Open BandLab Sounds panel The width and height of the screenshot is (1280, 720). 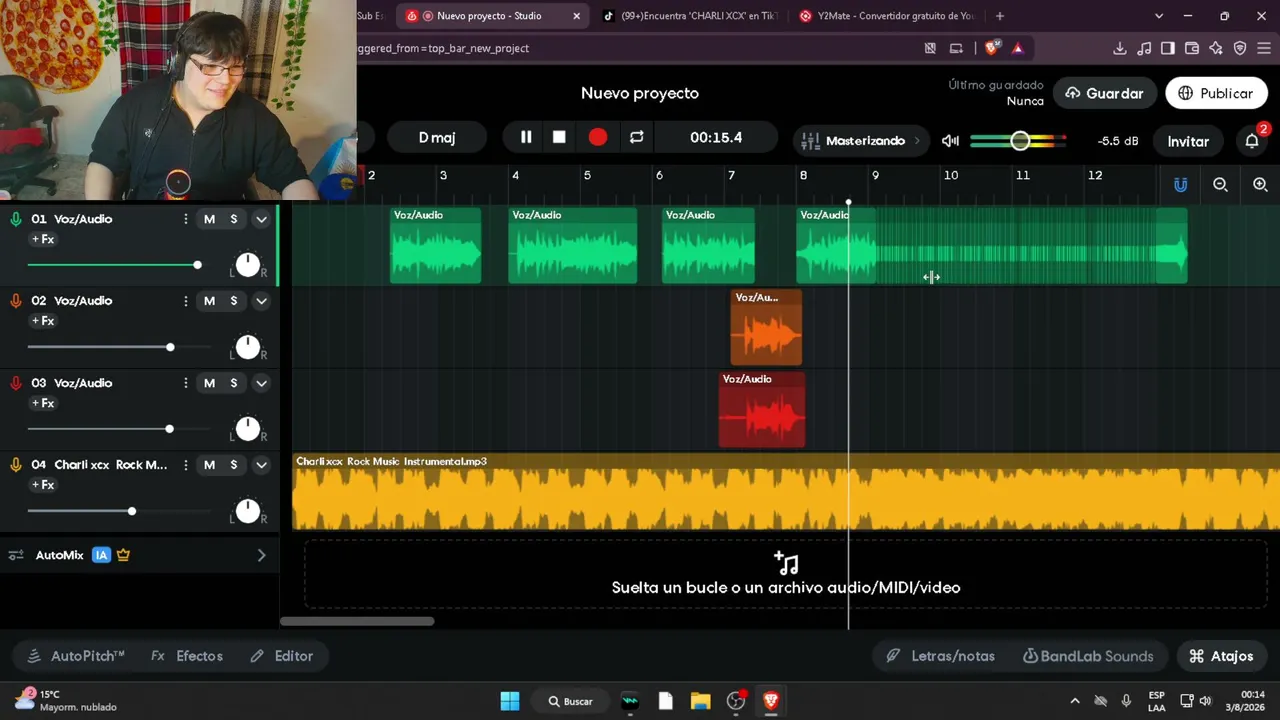coord(1088,656)
